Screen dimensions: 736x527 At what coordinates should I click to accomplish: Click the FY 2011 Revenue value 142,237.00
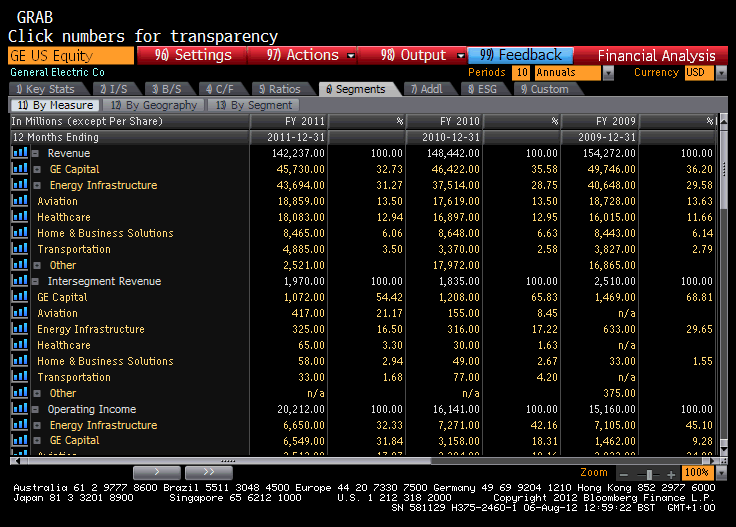point(298,153)
